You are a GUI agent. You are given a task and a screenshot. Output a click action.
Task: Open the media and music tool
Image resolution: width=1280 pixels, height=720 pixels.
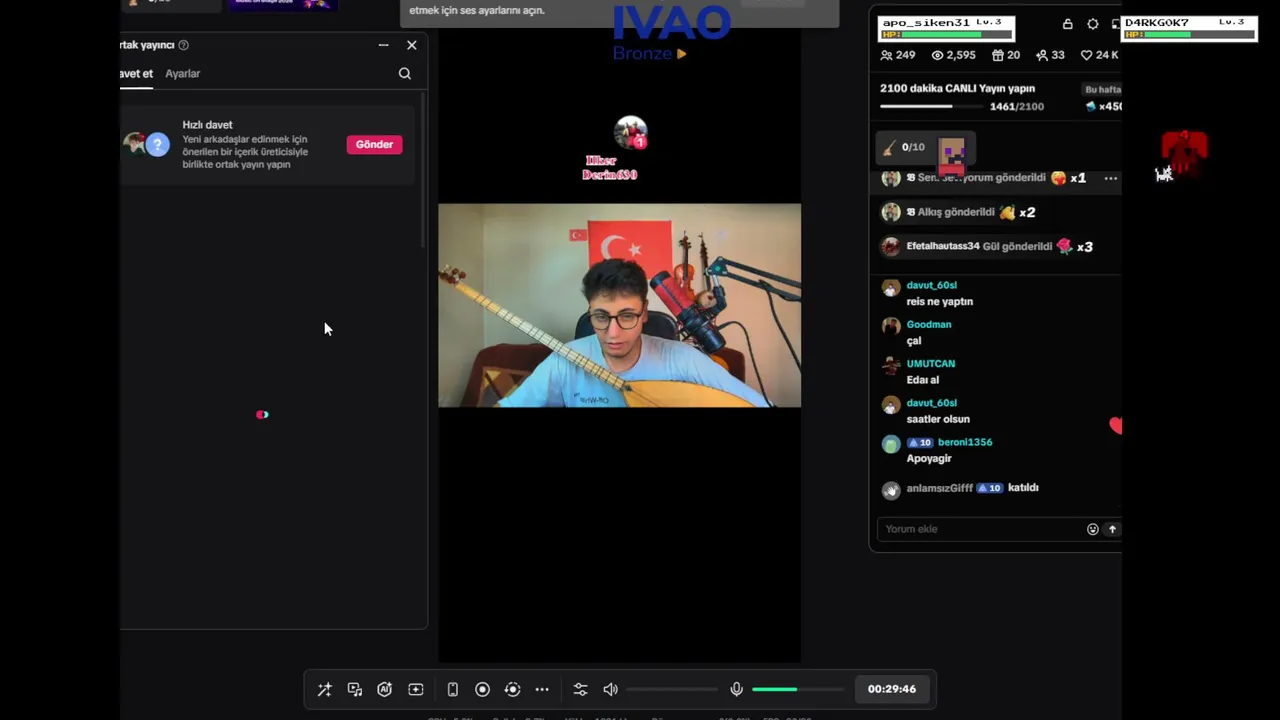pyautogui.click(x=355, y=689)
